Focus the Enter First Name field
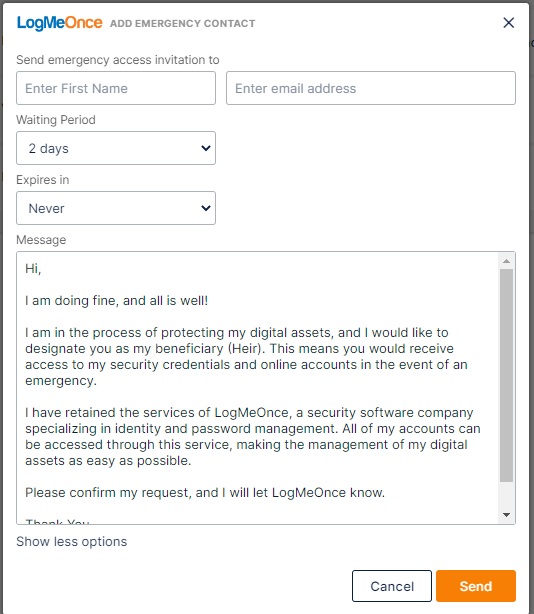The height and width of the screenshot is (614, 534). point(116,88)
